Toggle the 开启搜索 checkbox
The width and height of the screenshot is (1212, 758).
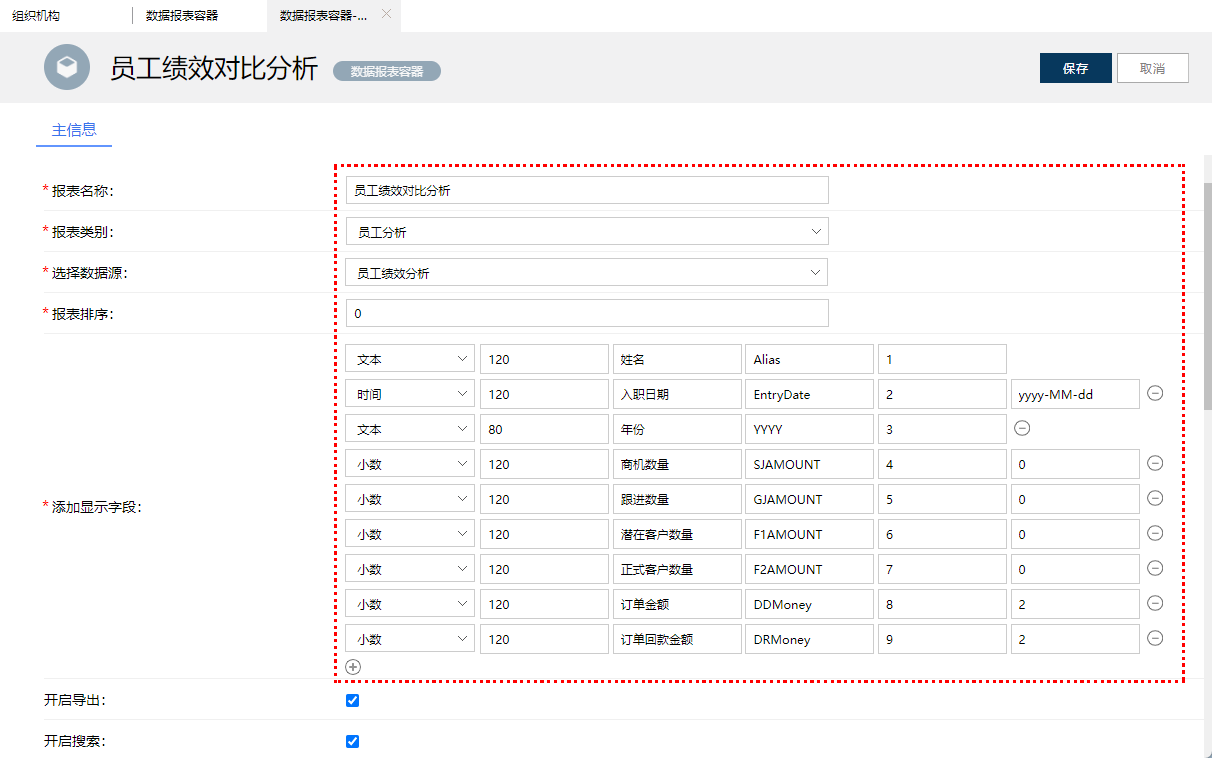351,741
